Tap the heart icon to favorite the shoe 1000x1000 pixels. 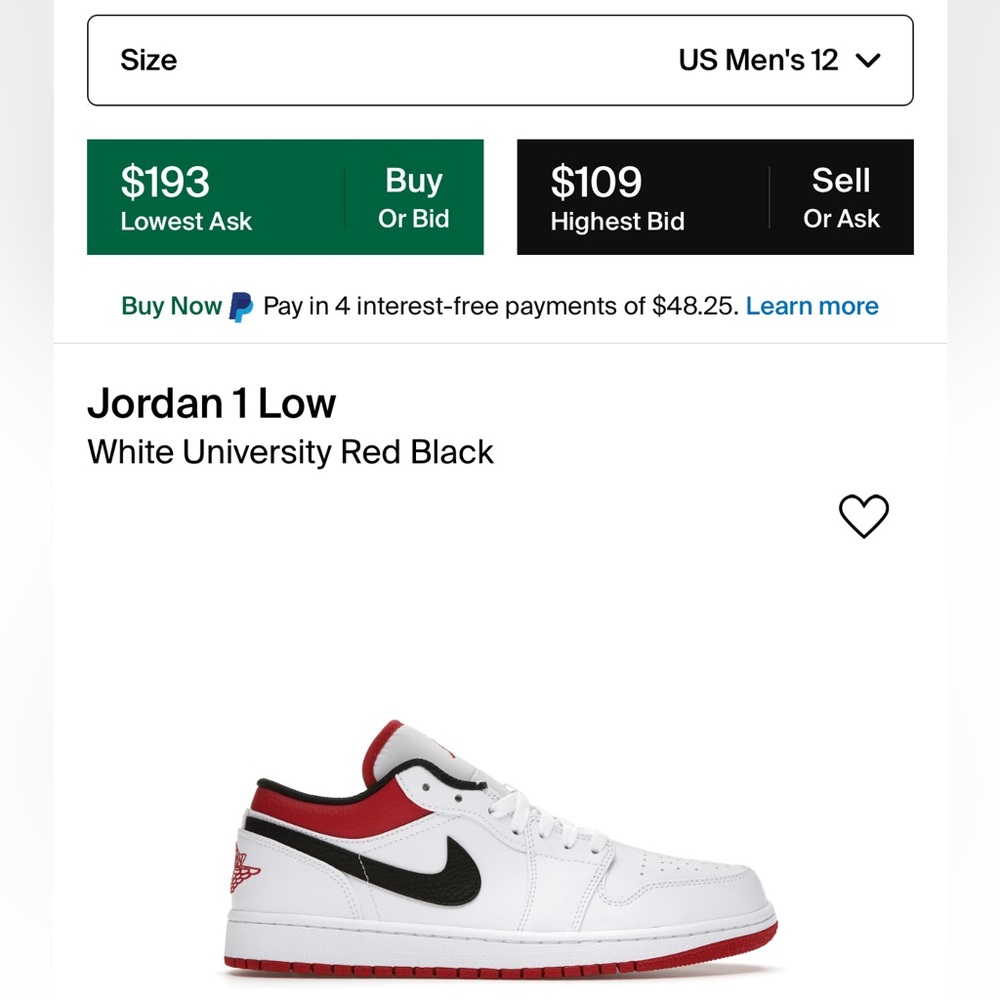[864, 516]
